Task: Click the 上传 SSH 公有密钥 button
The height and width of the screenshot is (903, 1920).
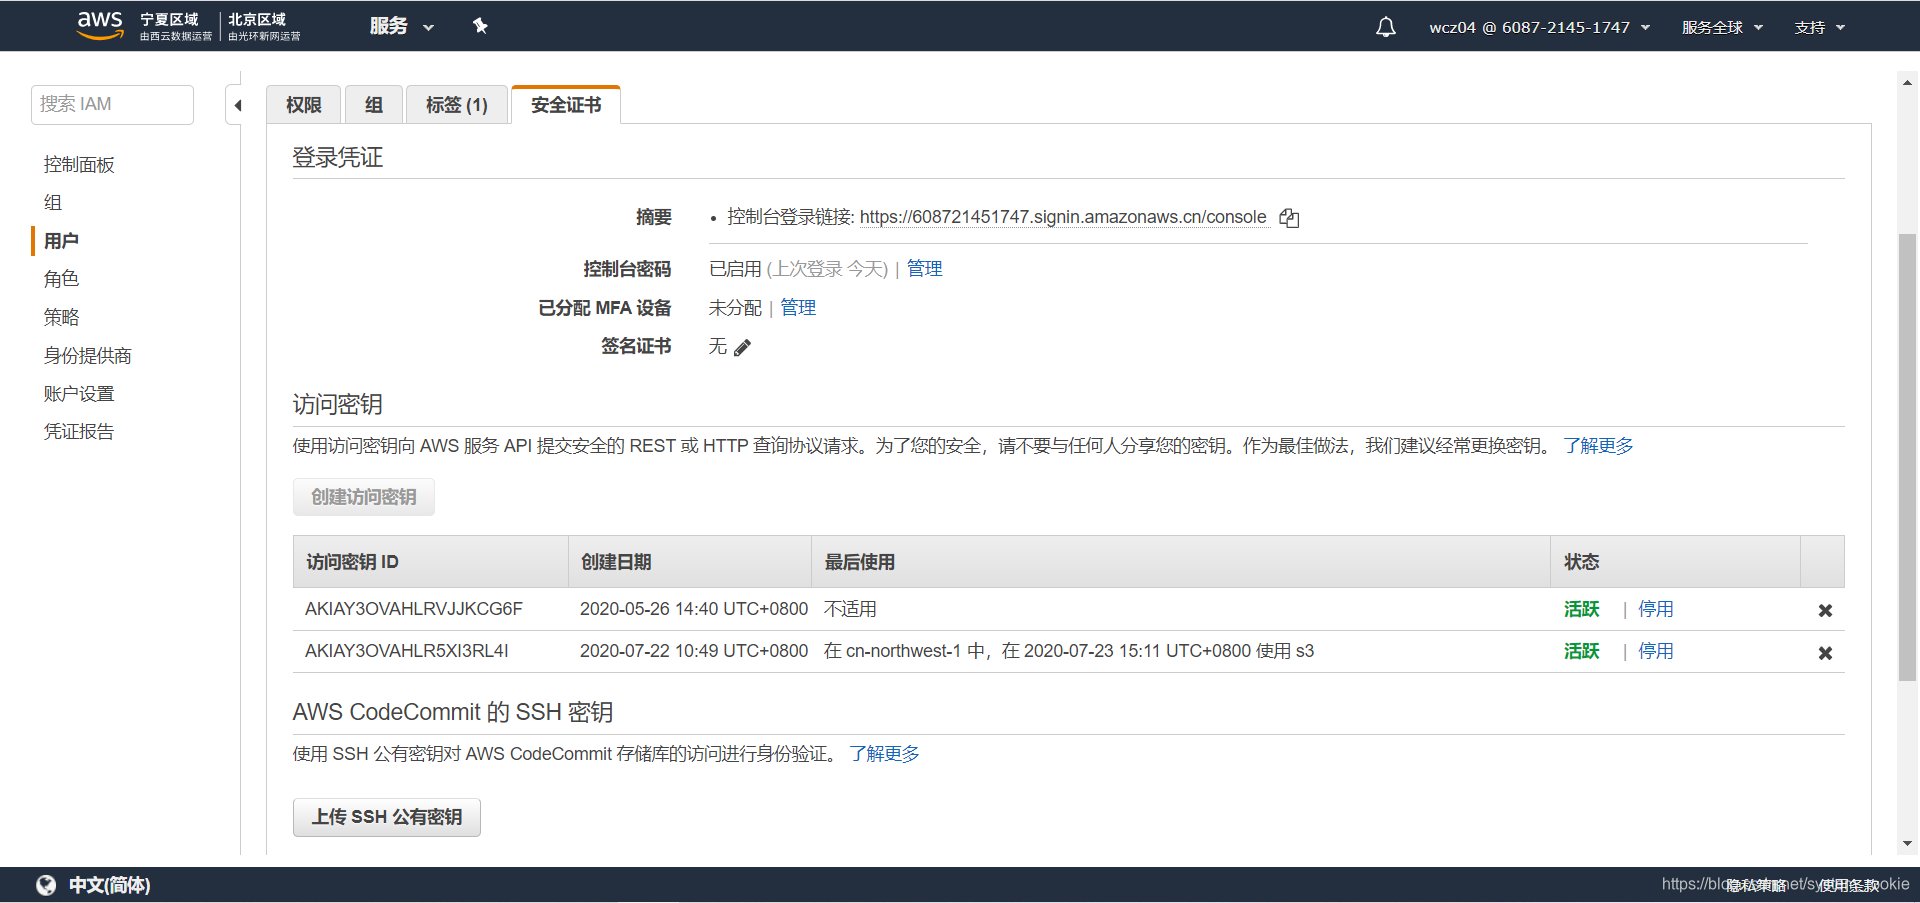Action: (387, 817)
